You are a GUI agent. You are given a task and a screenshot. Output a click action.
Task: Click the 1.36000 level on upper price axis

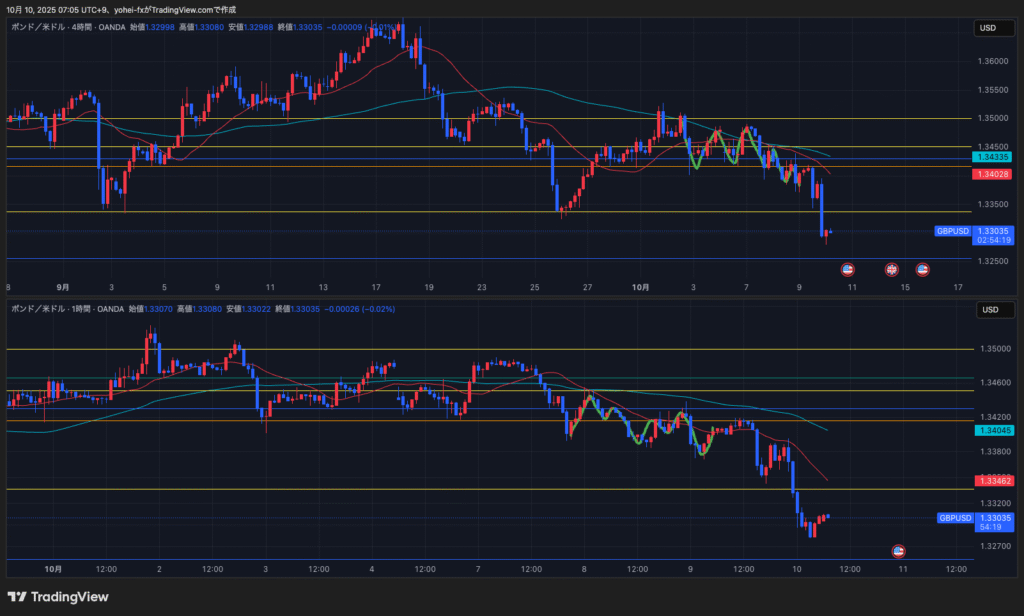tap(991, 61)
